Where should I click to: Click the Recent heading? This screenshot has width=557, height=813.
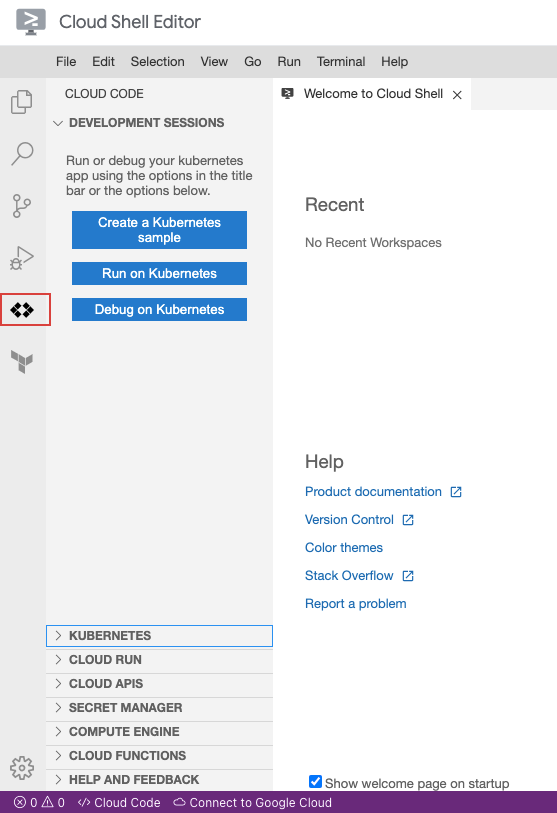[335, 205]
